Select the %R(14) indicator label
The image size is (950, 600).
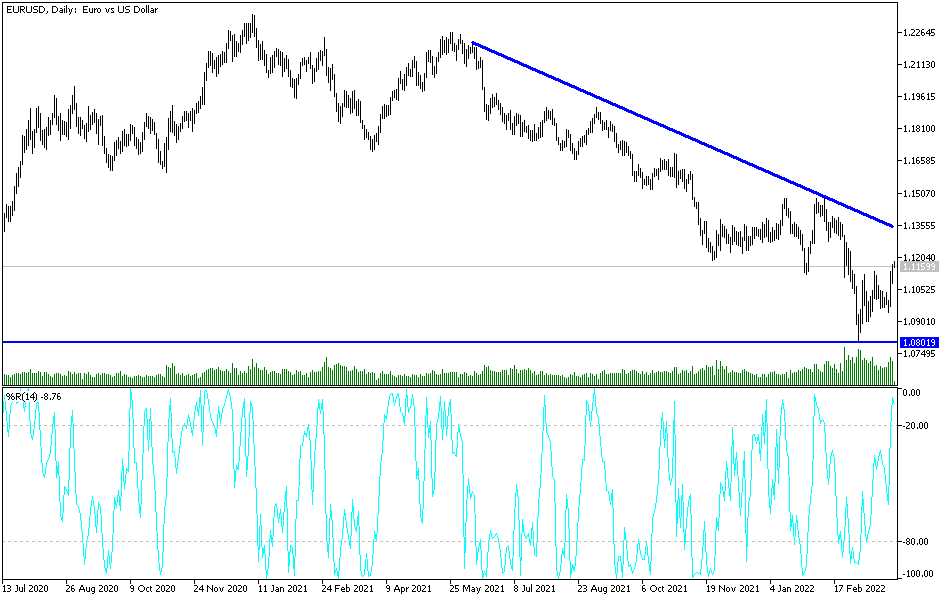22,396
